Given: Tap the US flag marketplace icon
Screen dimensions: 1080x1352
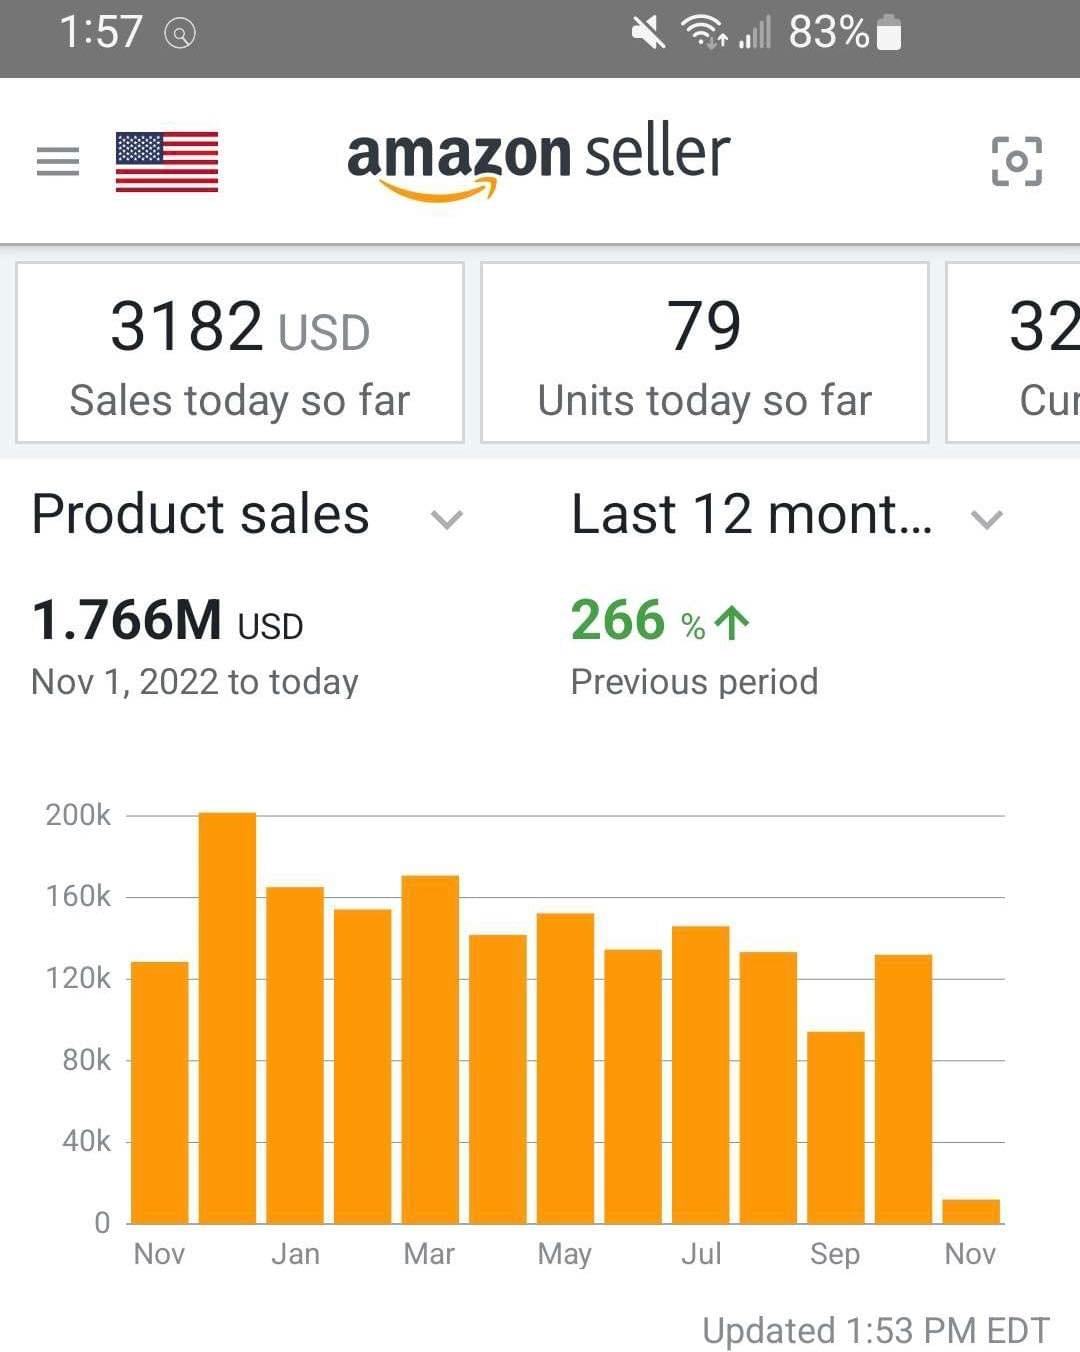Looking at the screenshot, I should tap(167, 162).
